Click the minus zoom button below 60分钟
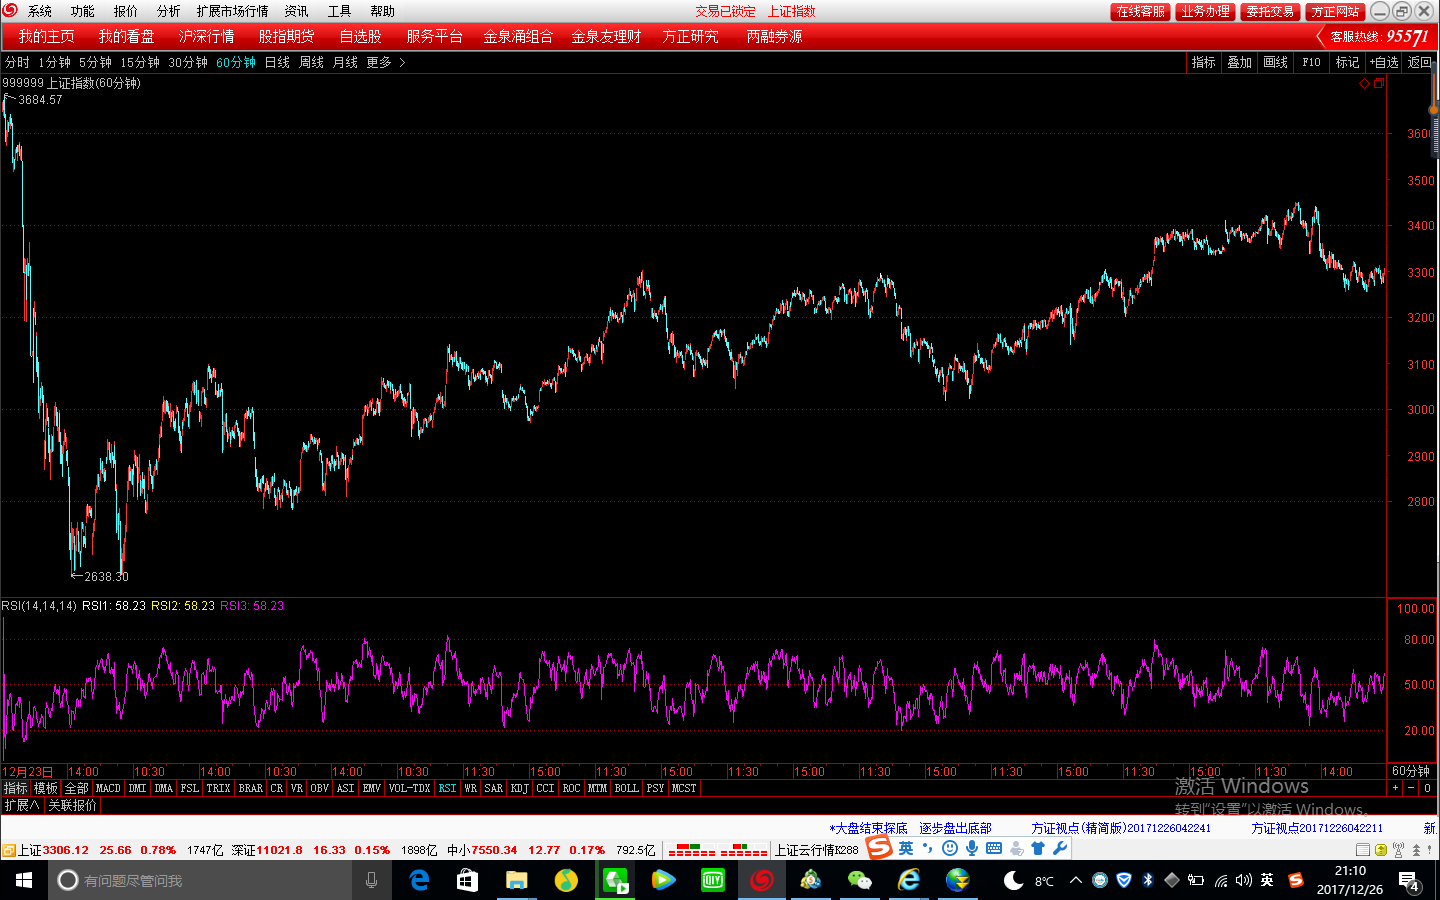Image resolution: width=1440 pixels, height=900 pixels. [x=1411, y=788]
